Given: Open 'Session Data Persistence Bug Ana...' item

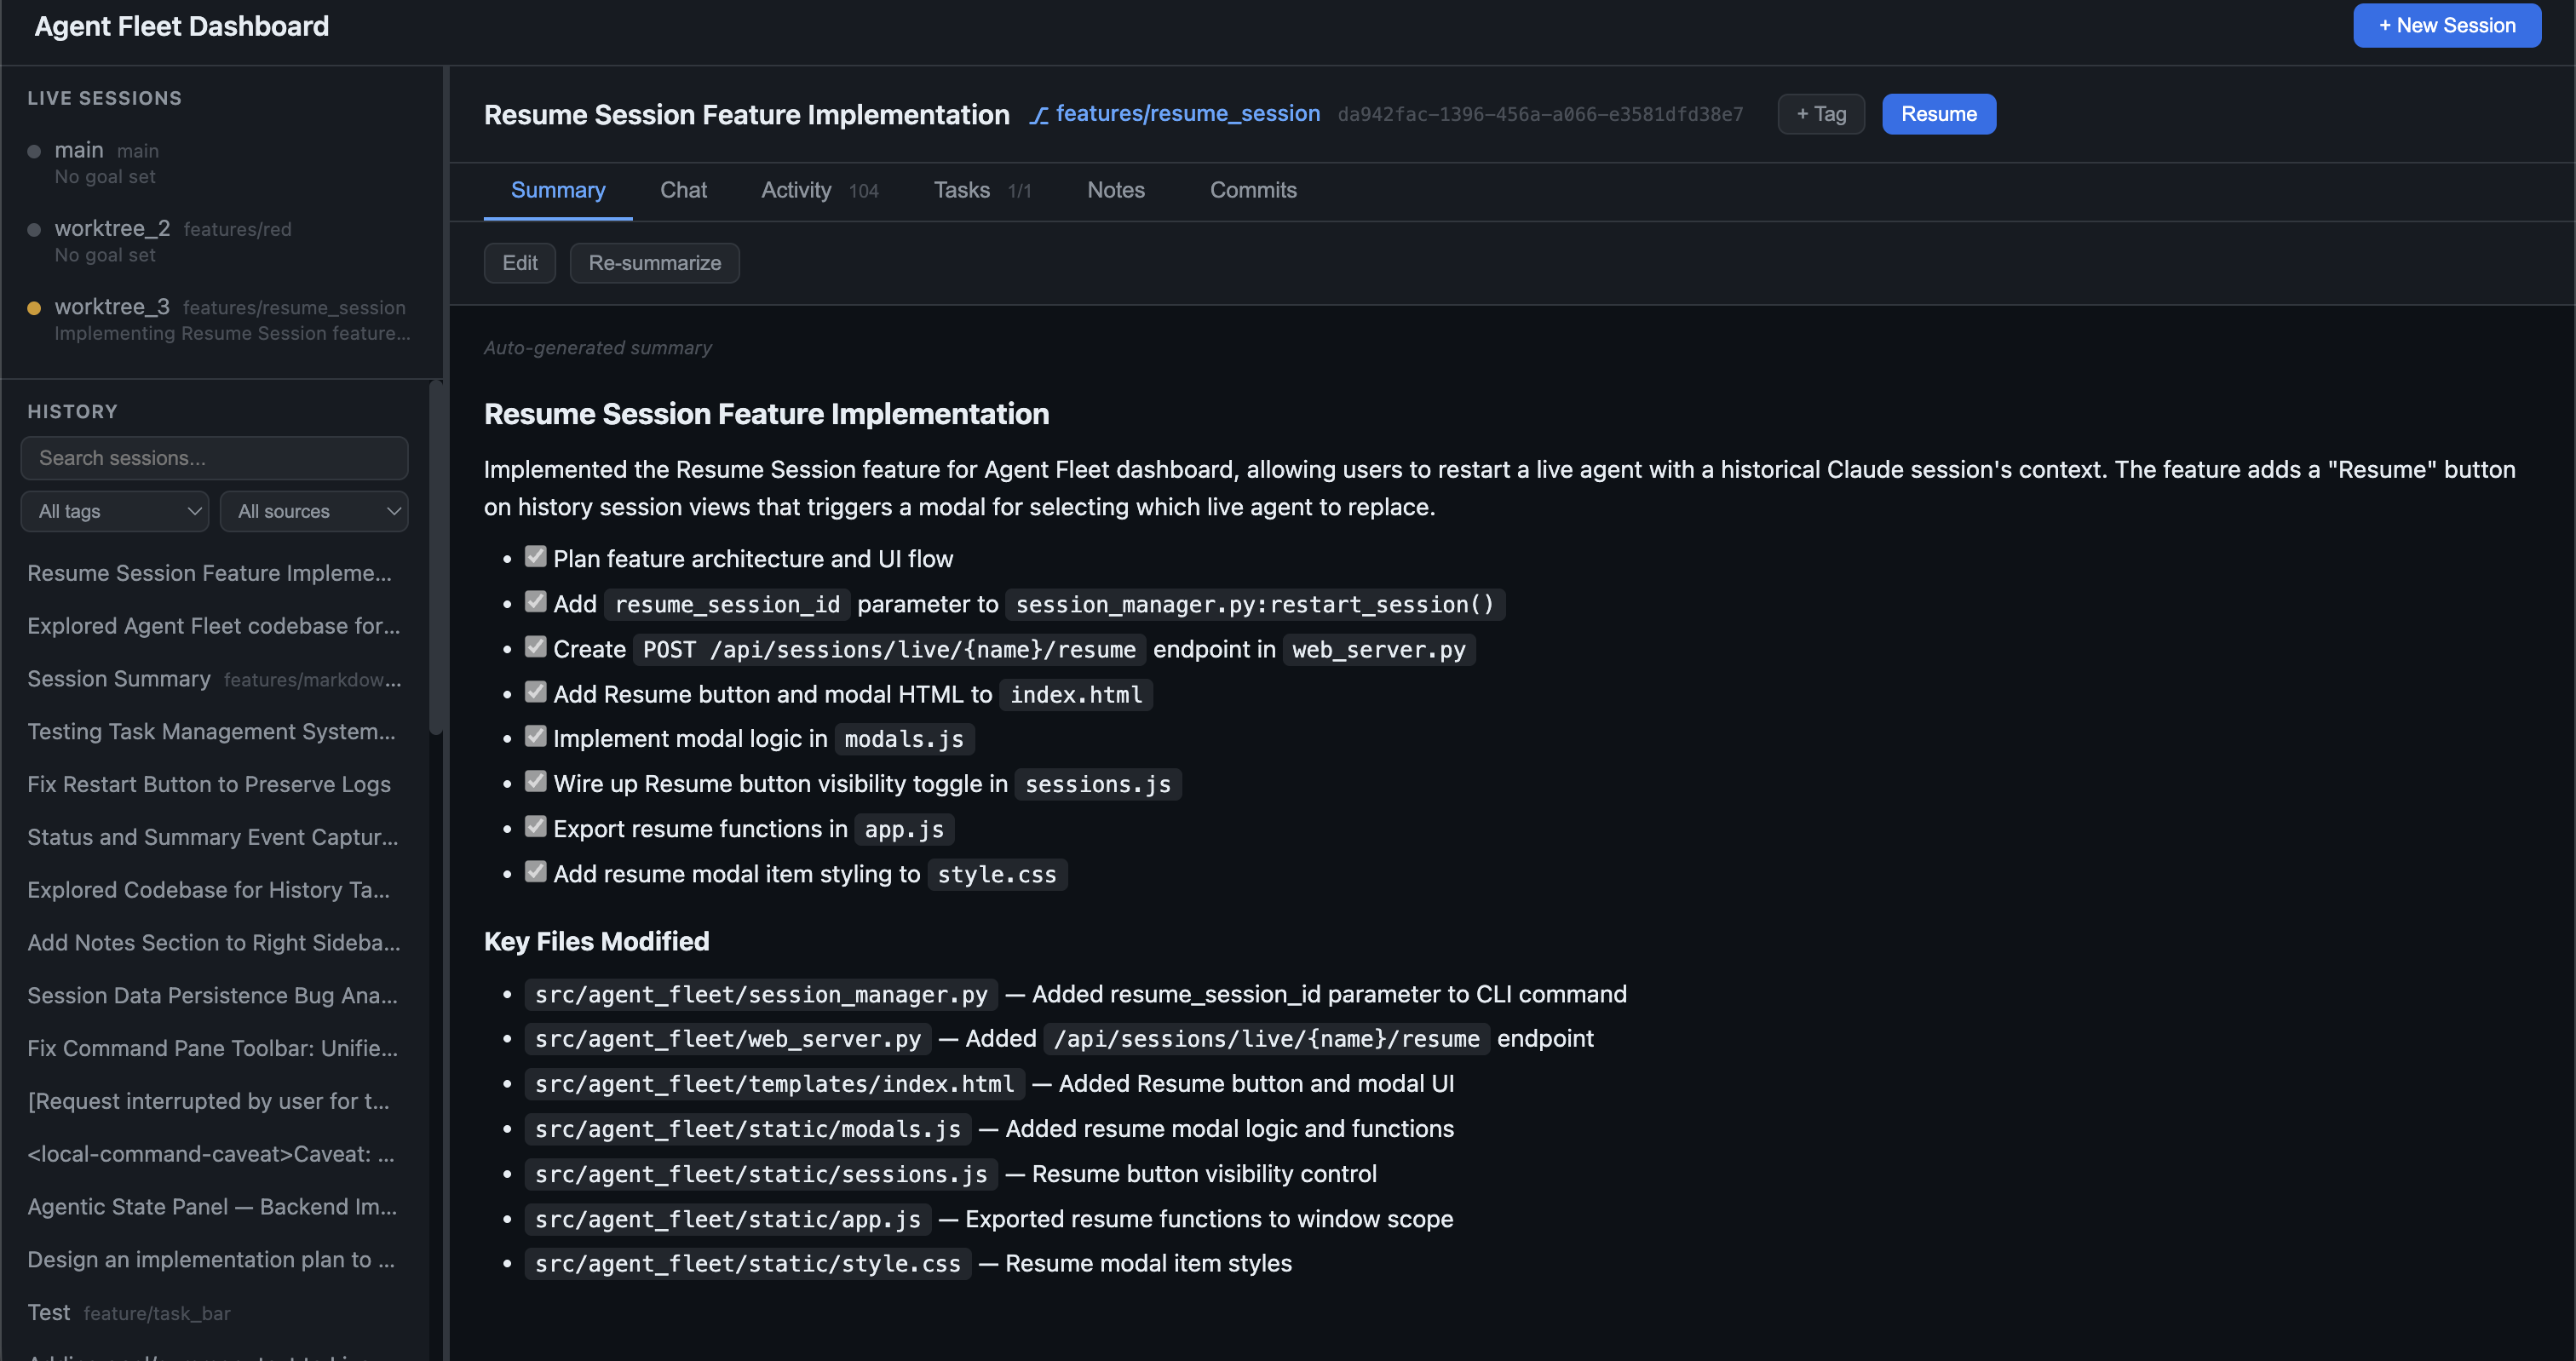Looking at the screenshot, I should pos(214,996).
